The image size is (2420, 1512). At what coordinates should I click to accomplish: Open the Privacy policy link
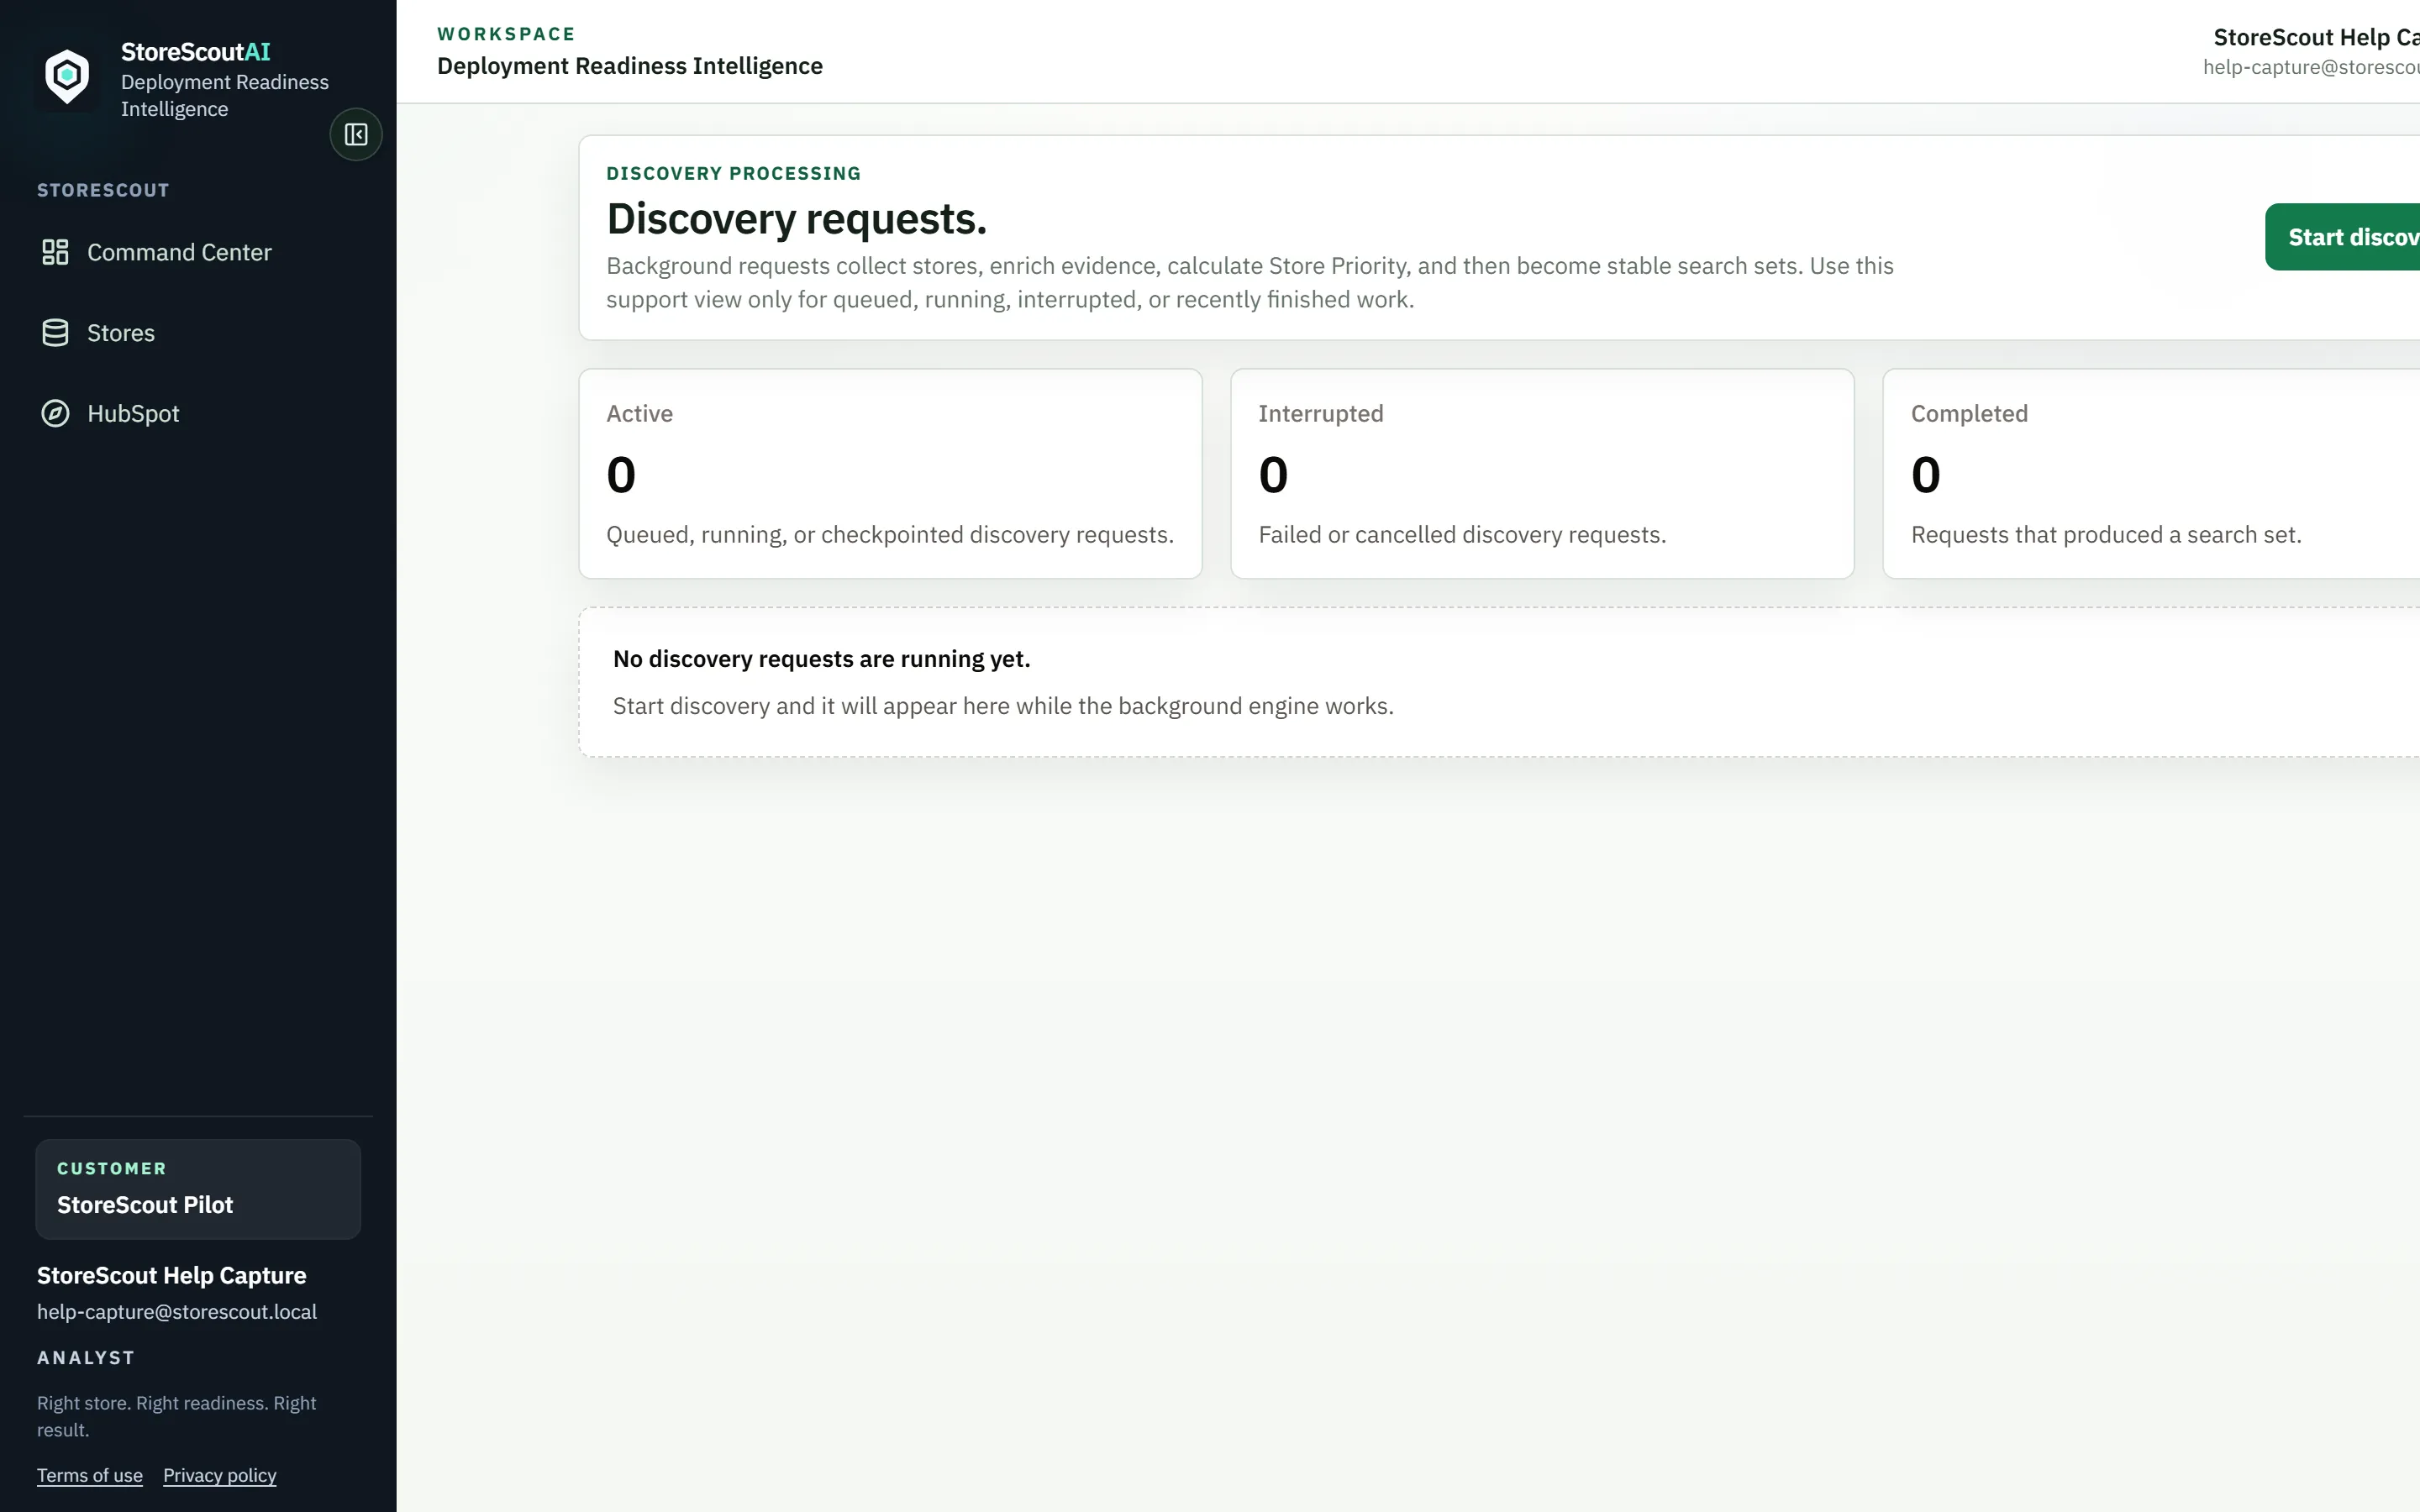(220, 1475)
